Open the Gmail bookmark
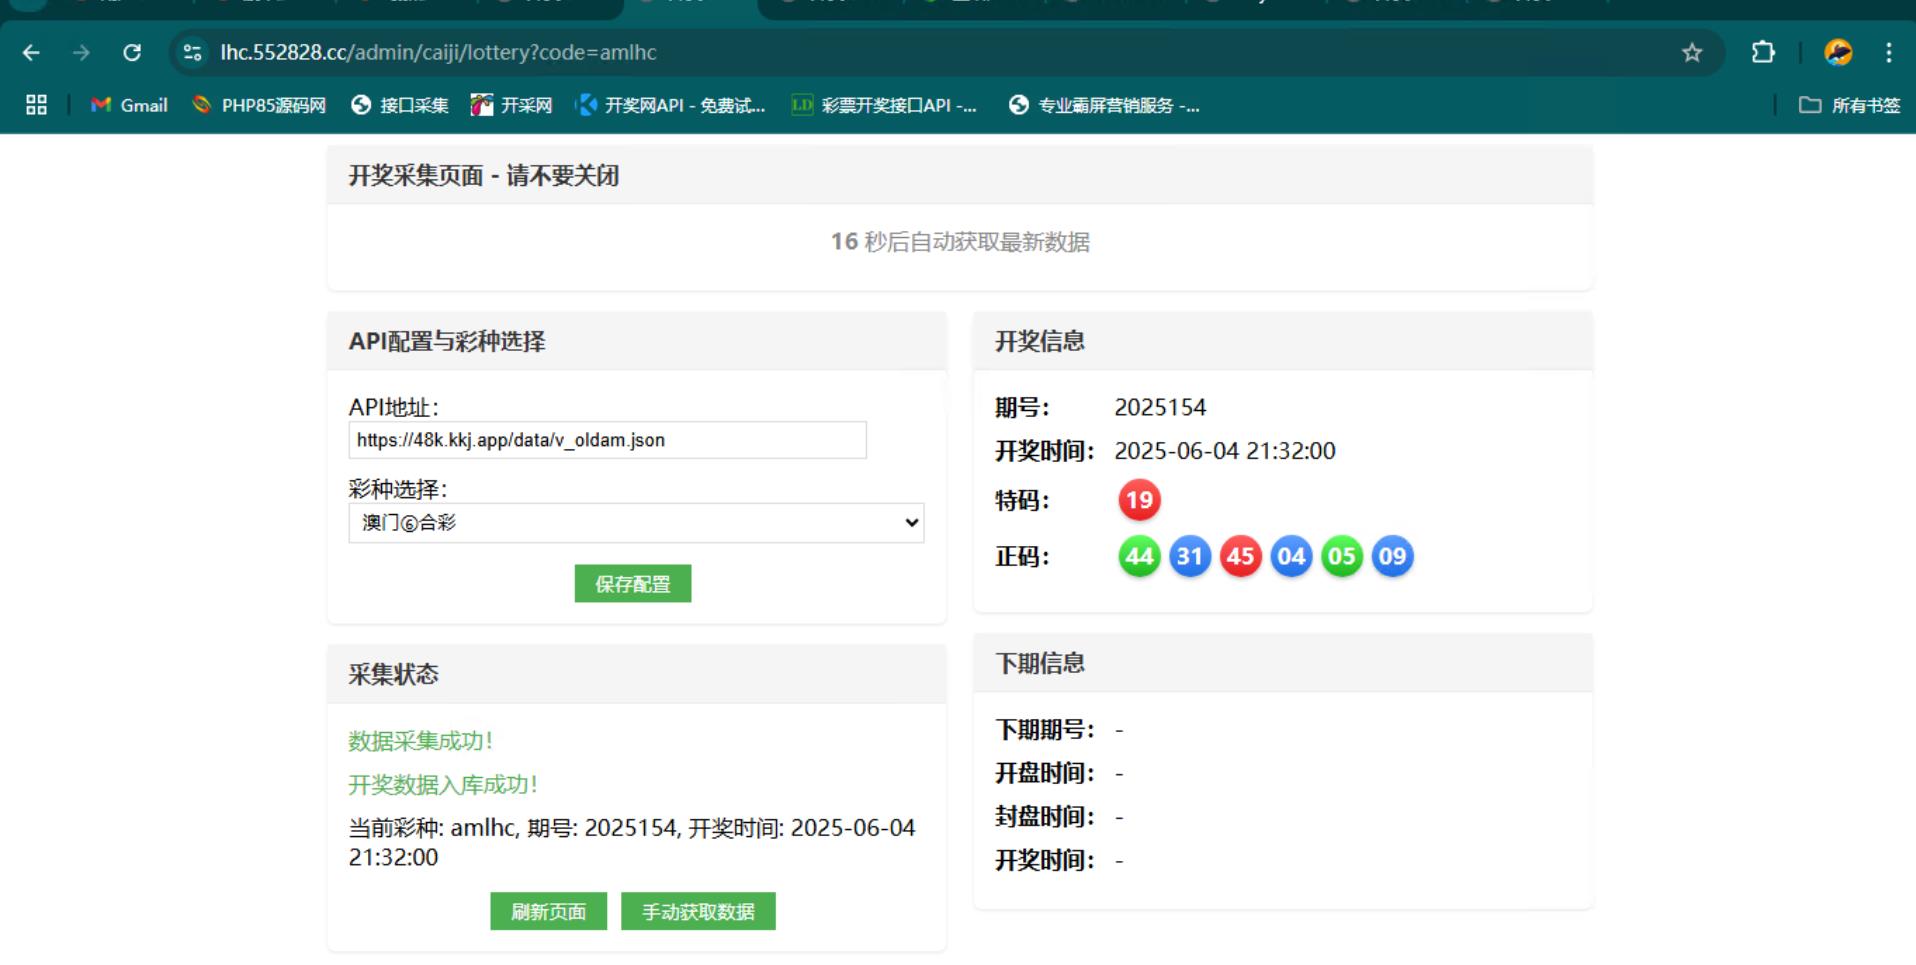This screenshot has width=1916, height=965. click(x=129, y=105)
